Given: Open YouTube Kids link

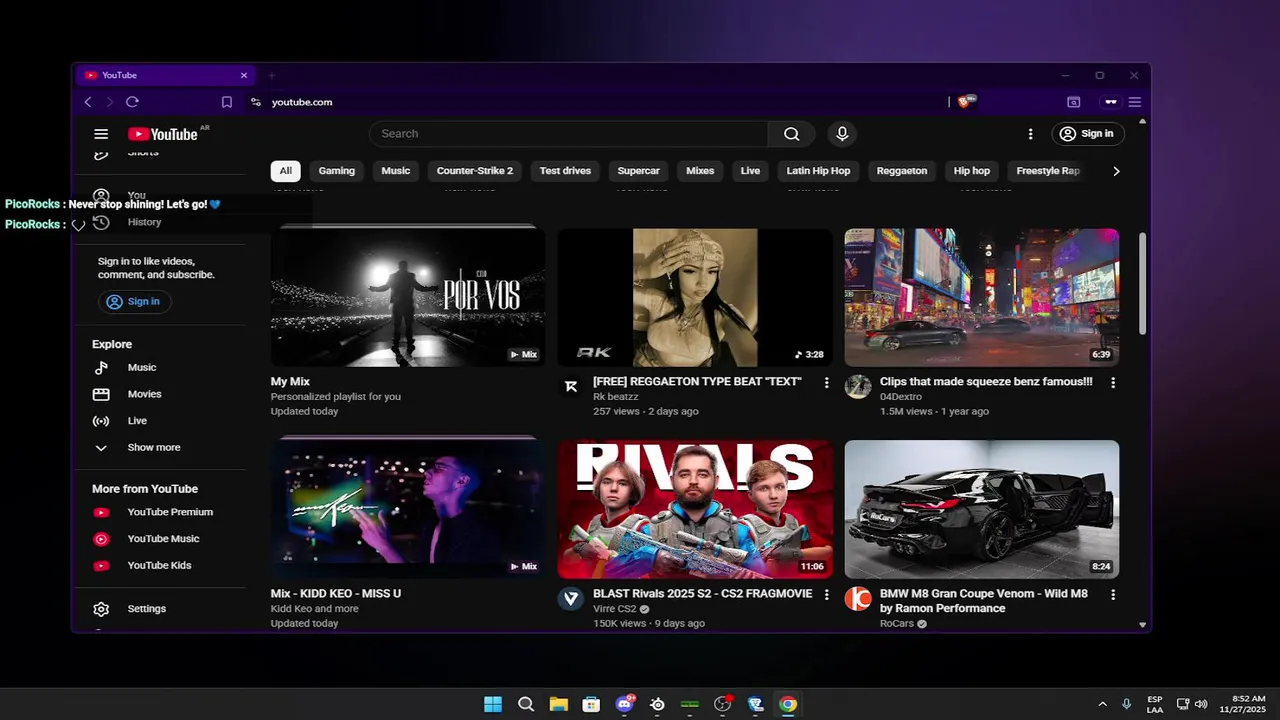Looking at the screenshot, I should tap(160, 566).
